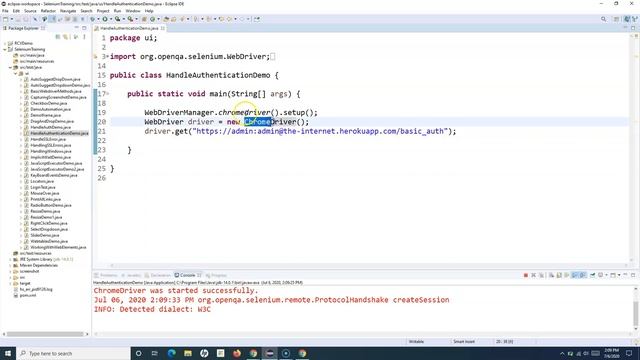Select pom.xml in Package Explorer
640x360 pixels.
click(28, 295)
